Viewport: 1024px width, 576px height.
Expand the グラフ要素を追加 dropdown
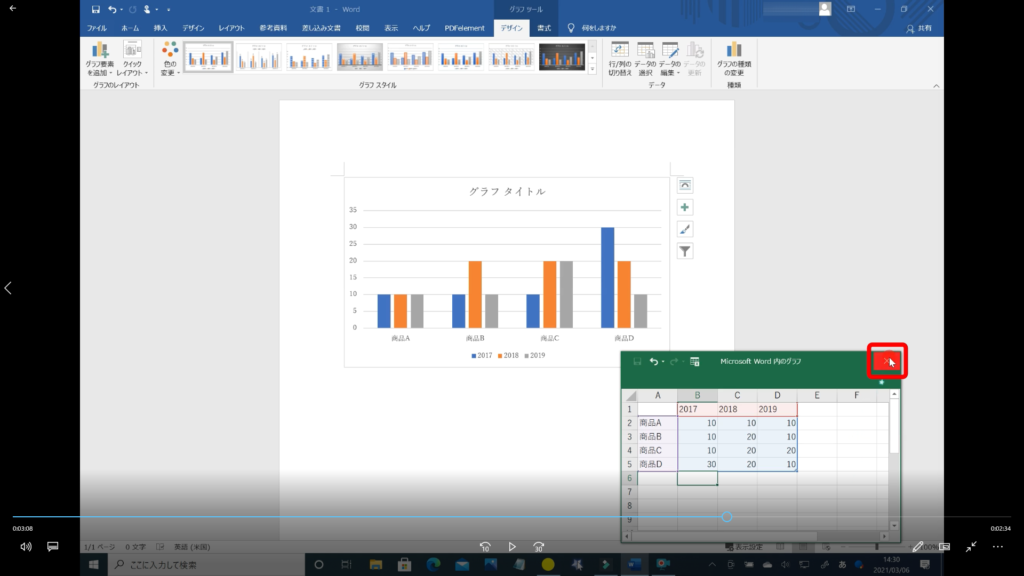pyautogui.click(x=100, y=60)
